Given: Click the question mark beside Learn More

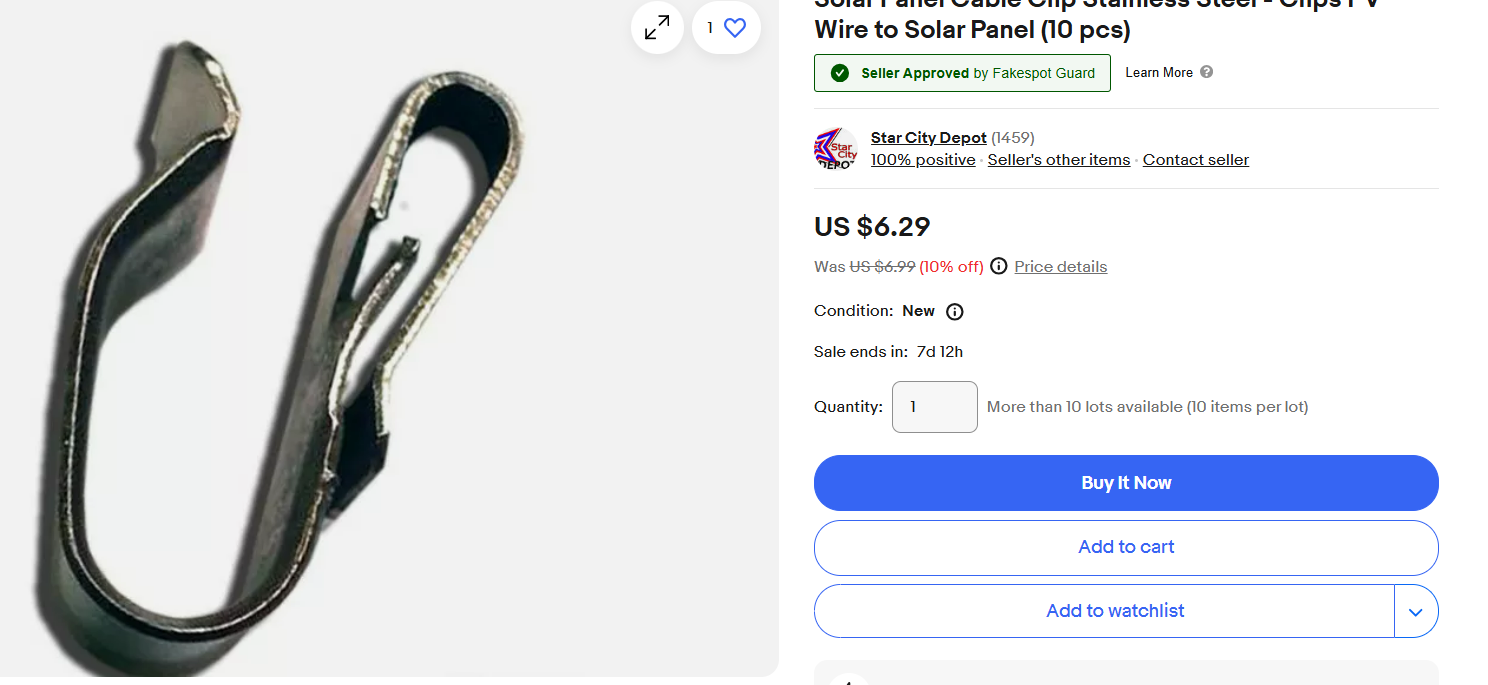Looking at the screenshot, I should point(1206,72).
